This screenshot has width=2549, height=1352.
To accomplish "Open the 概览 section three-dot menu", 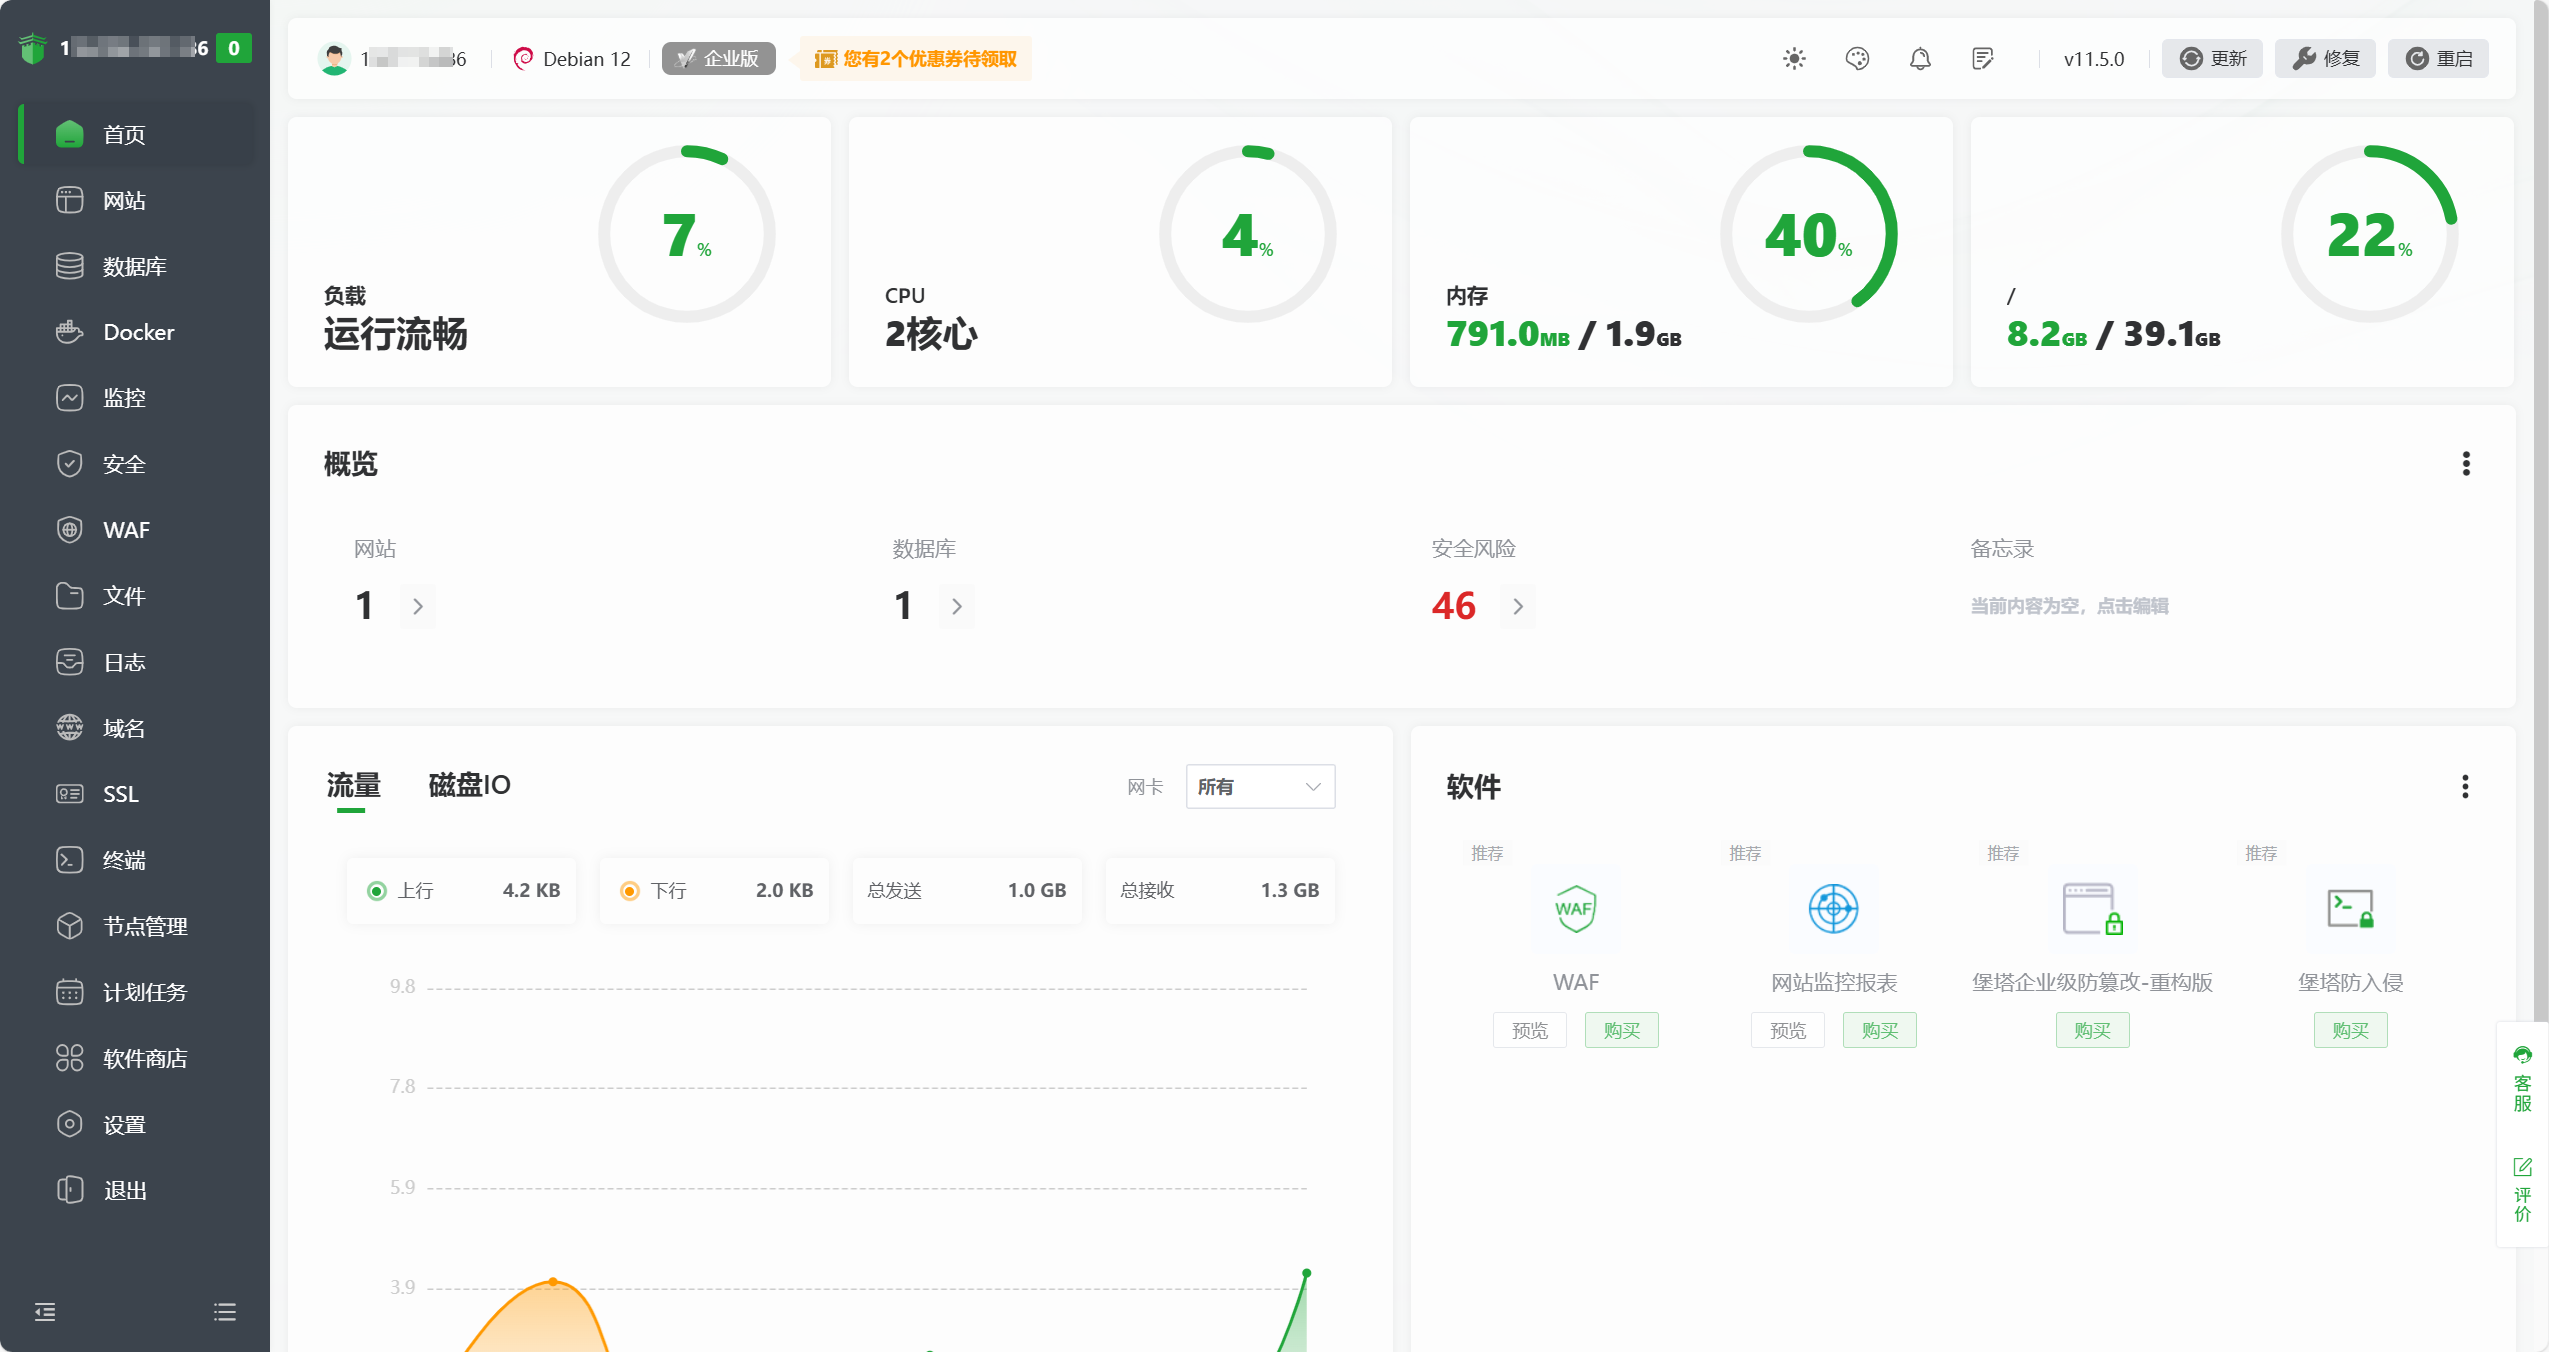I will [2465, 464].
